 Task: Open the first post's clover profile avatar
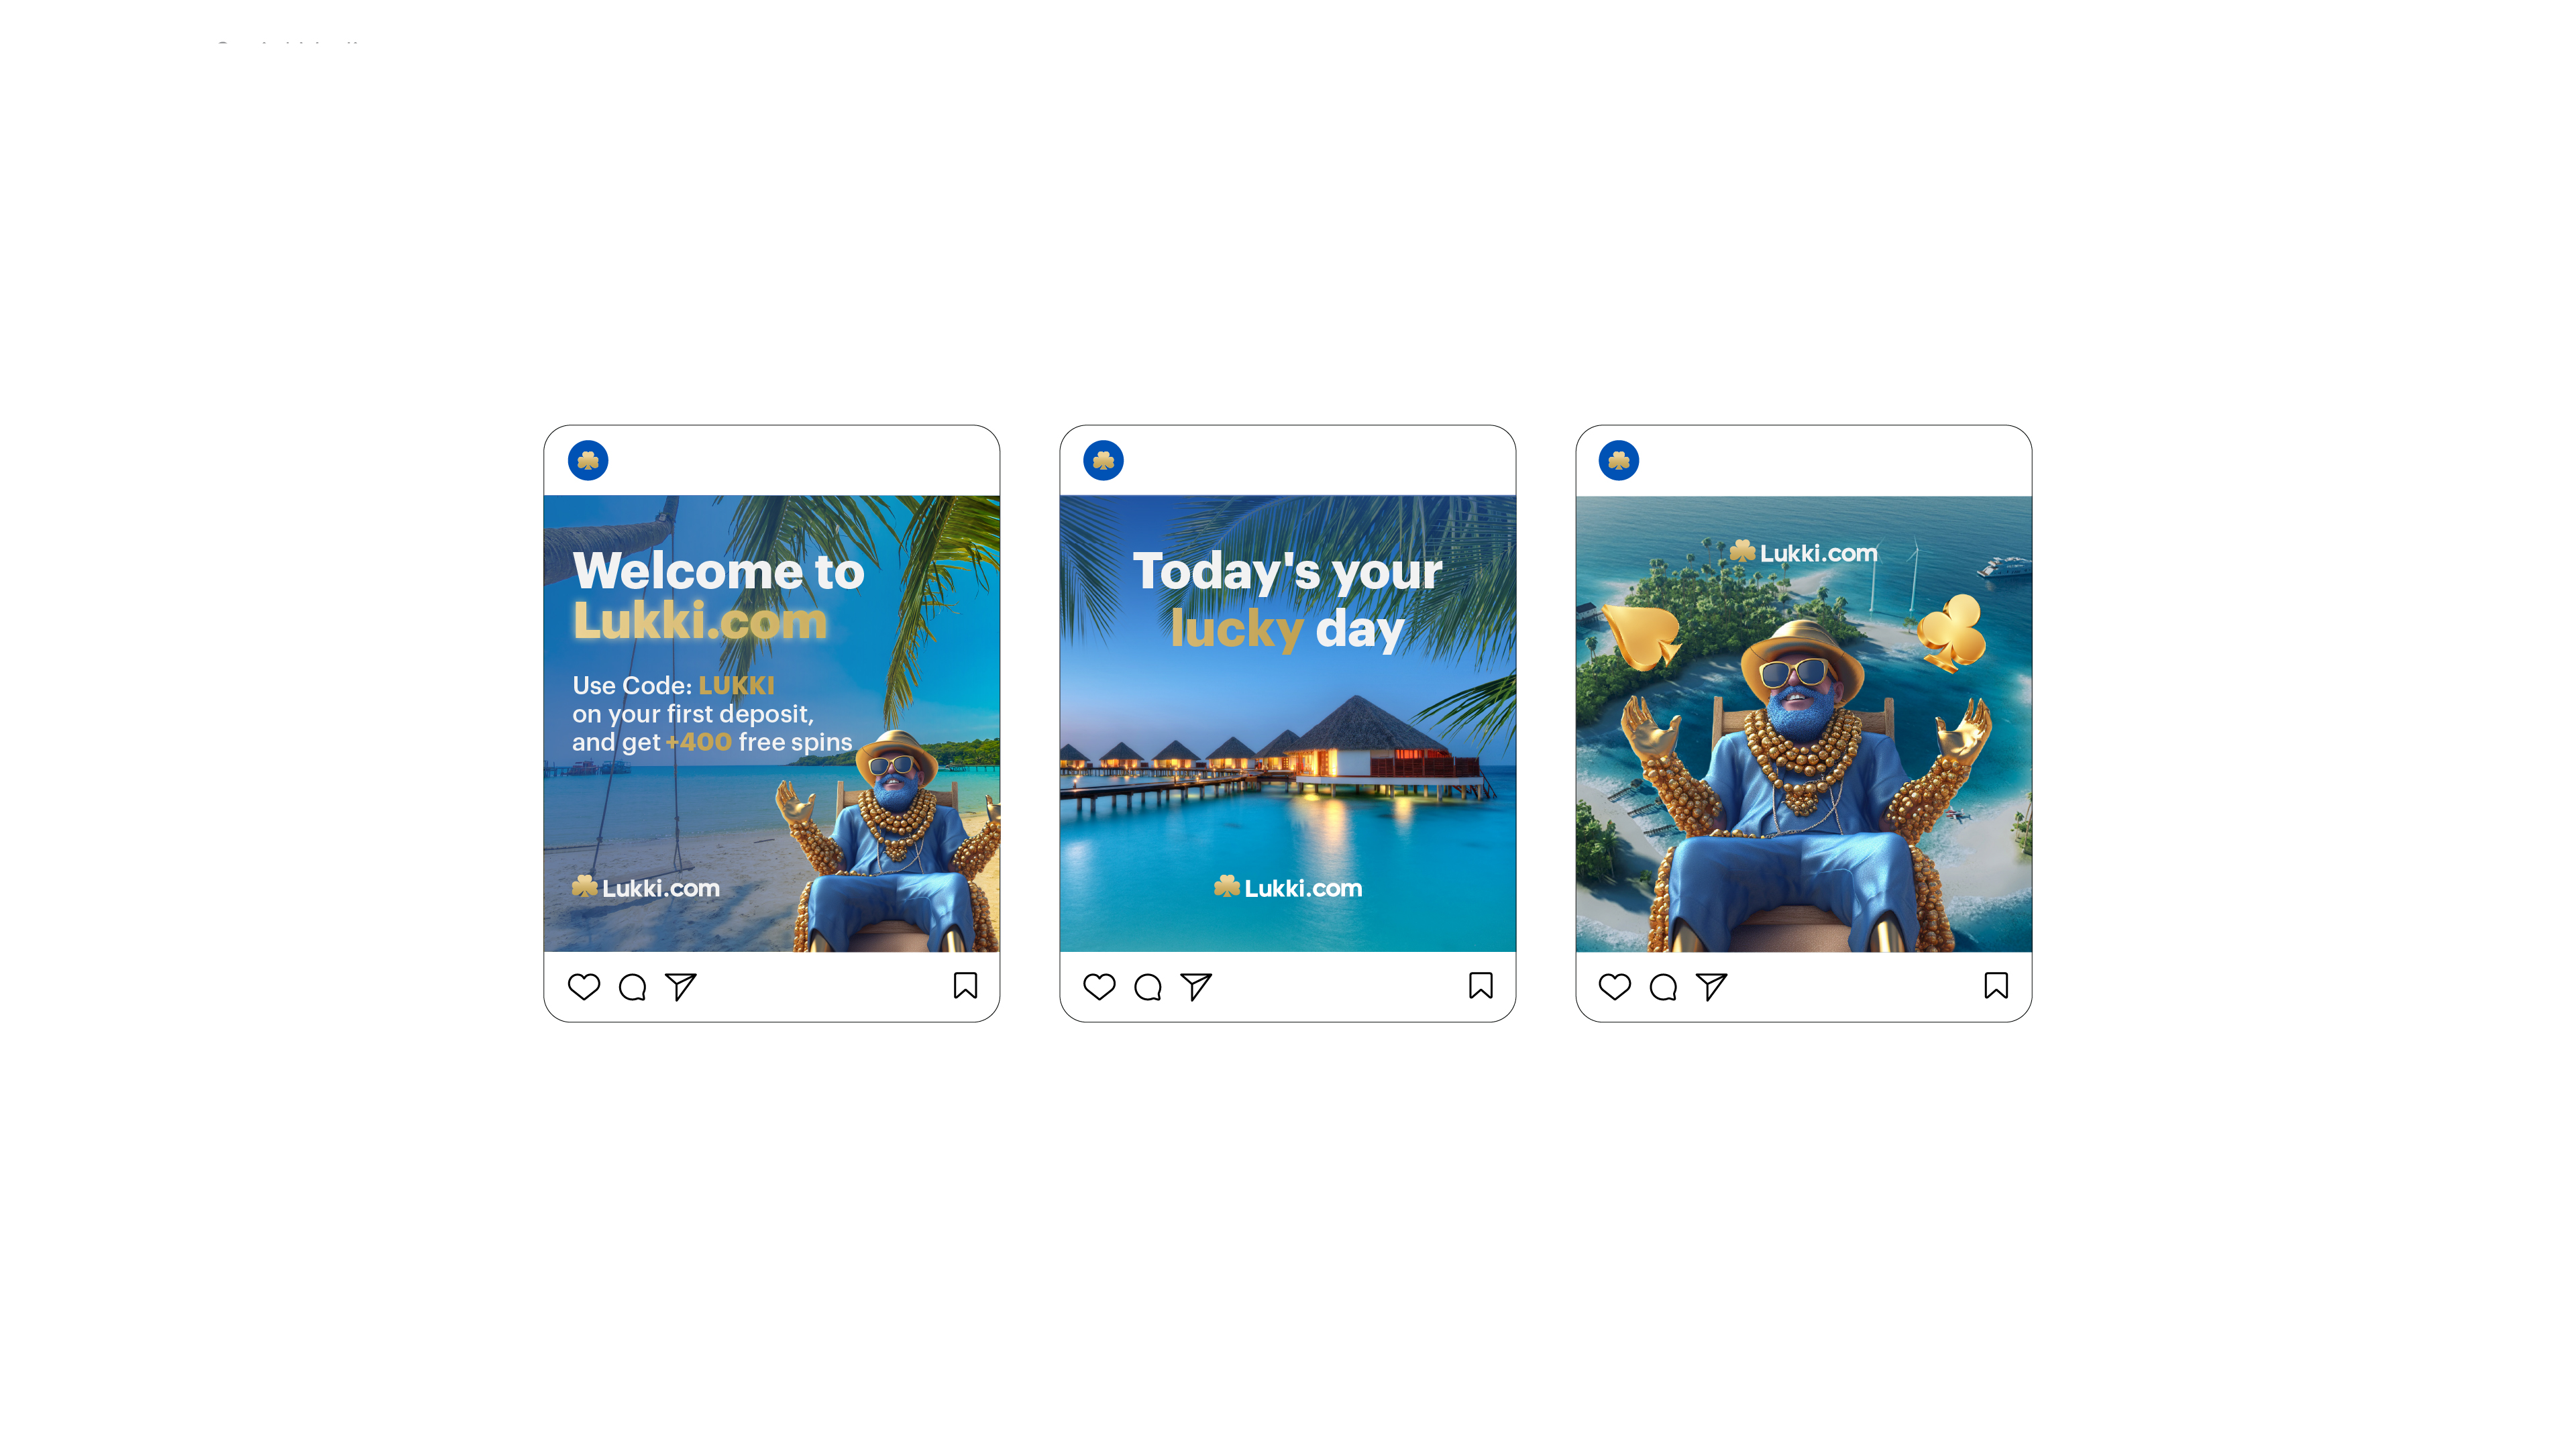[588, 460]
